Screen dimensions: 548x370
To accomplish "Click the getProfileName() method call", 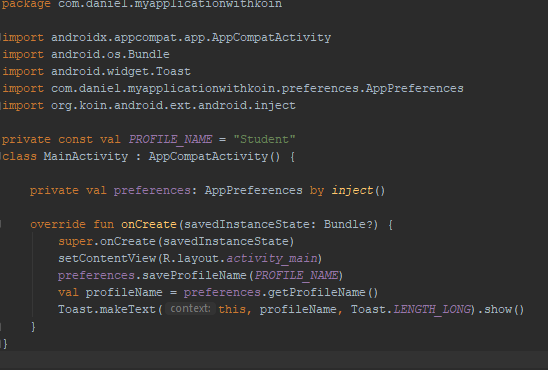I will coord(323,292).
